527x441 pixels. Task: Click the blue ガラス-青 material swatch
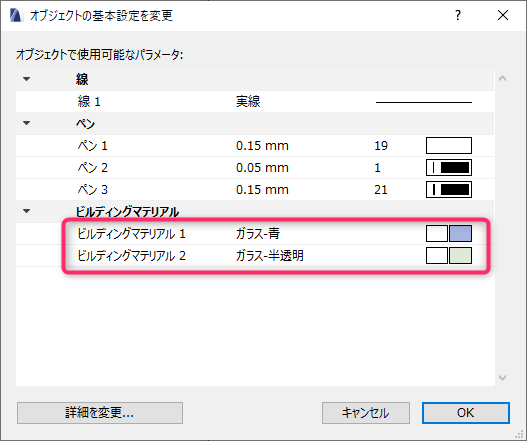pyautogui.click(x=460, y=234)
